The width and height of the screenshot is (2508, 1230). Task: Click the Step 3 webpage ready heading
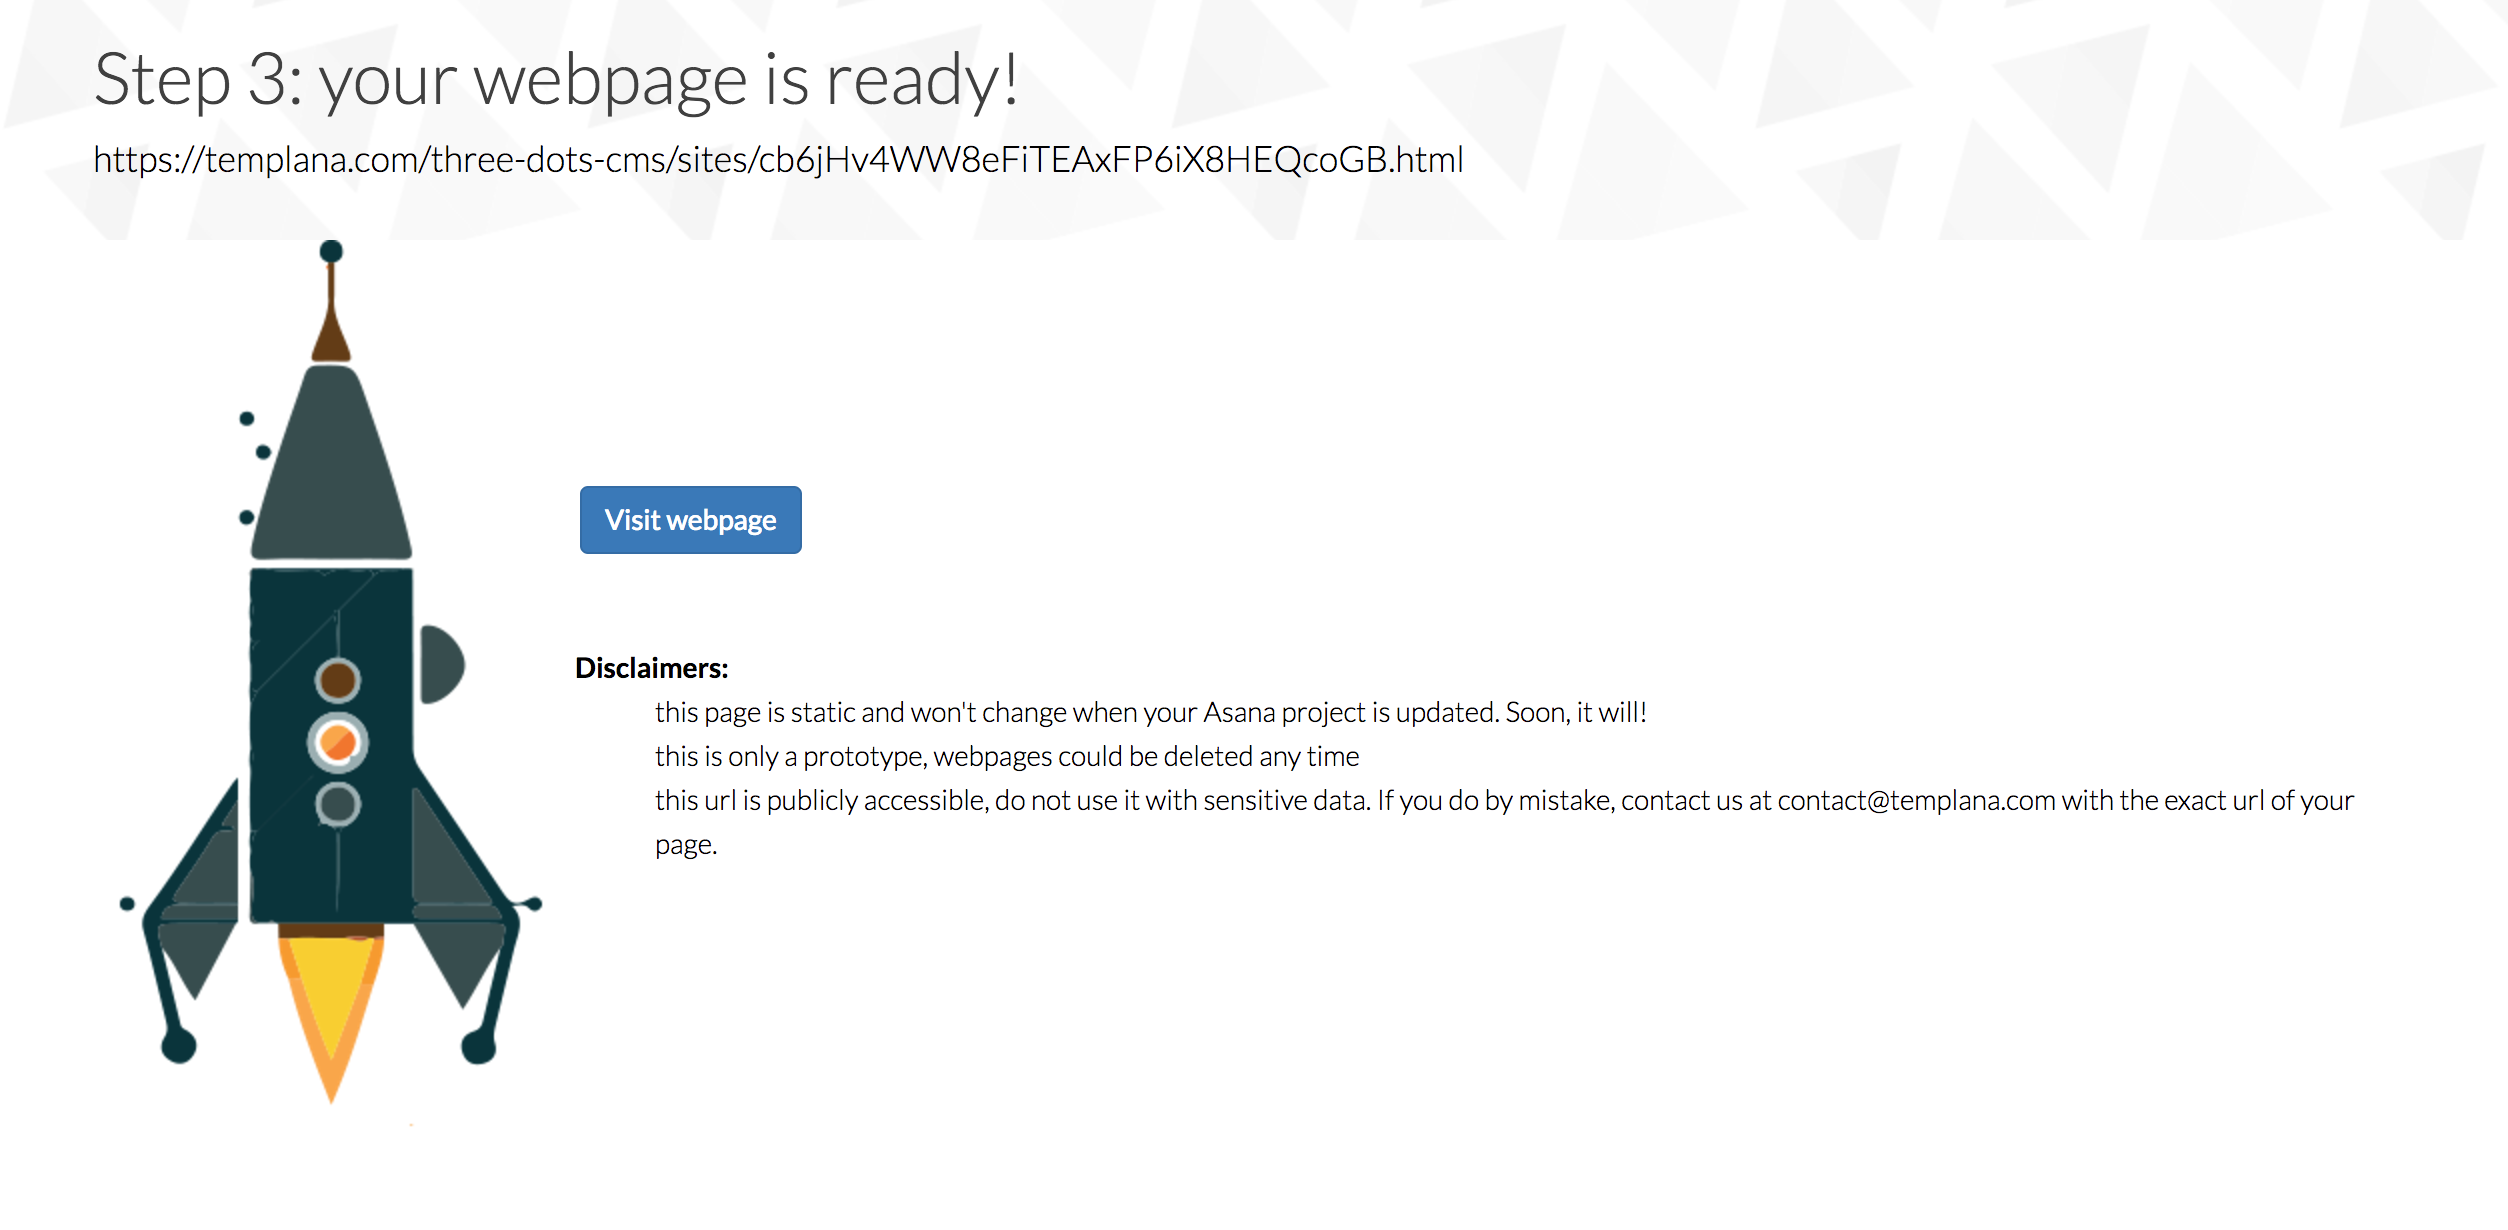(556, 80)
